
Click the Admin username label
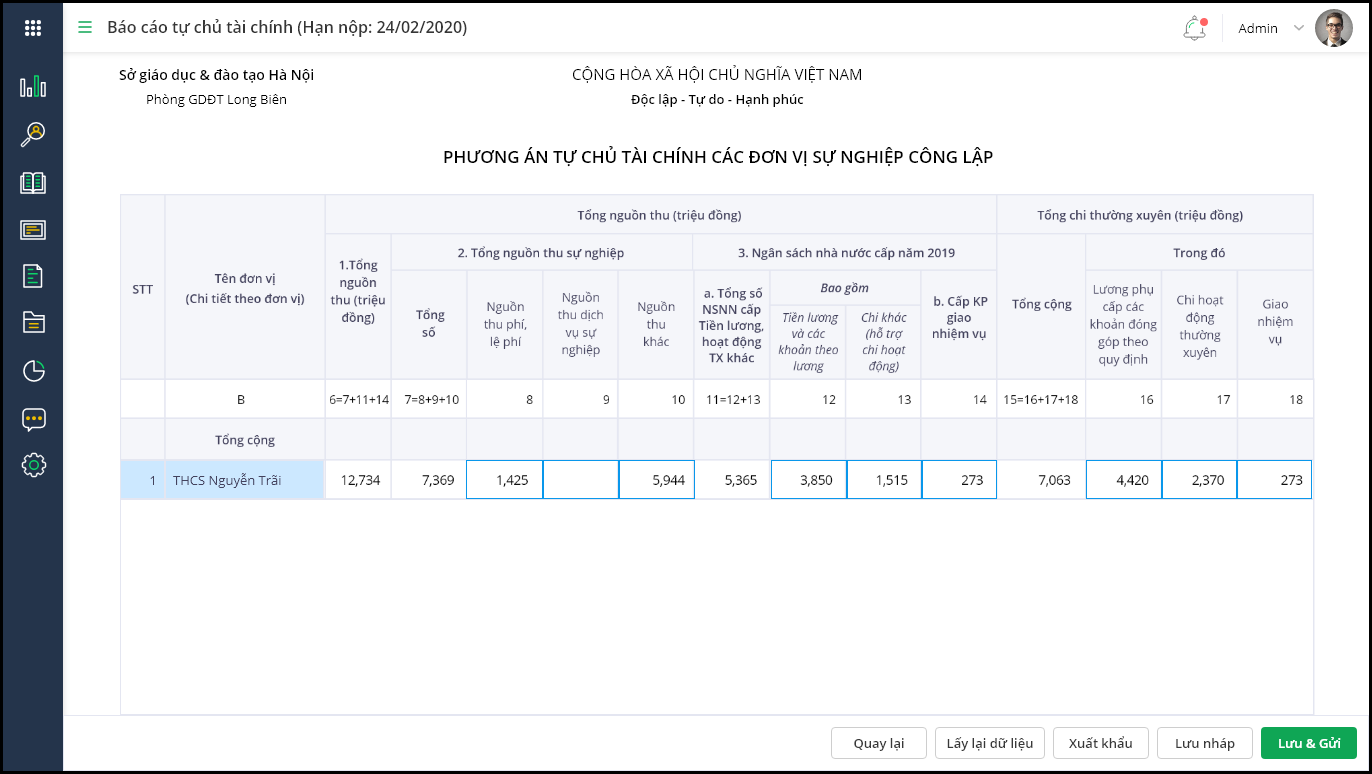click(x=1258, y=28)
